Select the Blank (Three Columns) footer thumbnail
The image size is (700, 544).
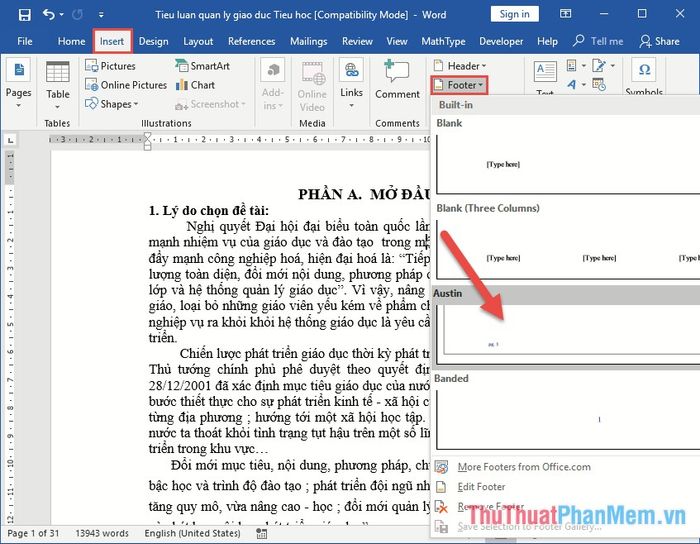click(568, 249)
